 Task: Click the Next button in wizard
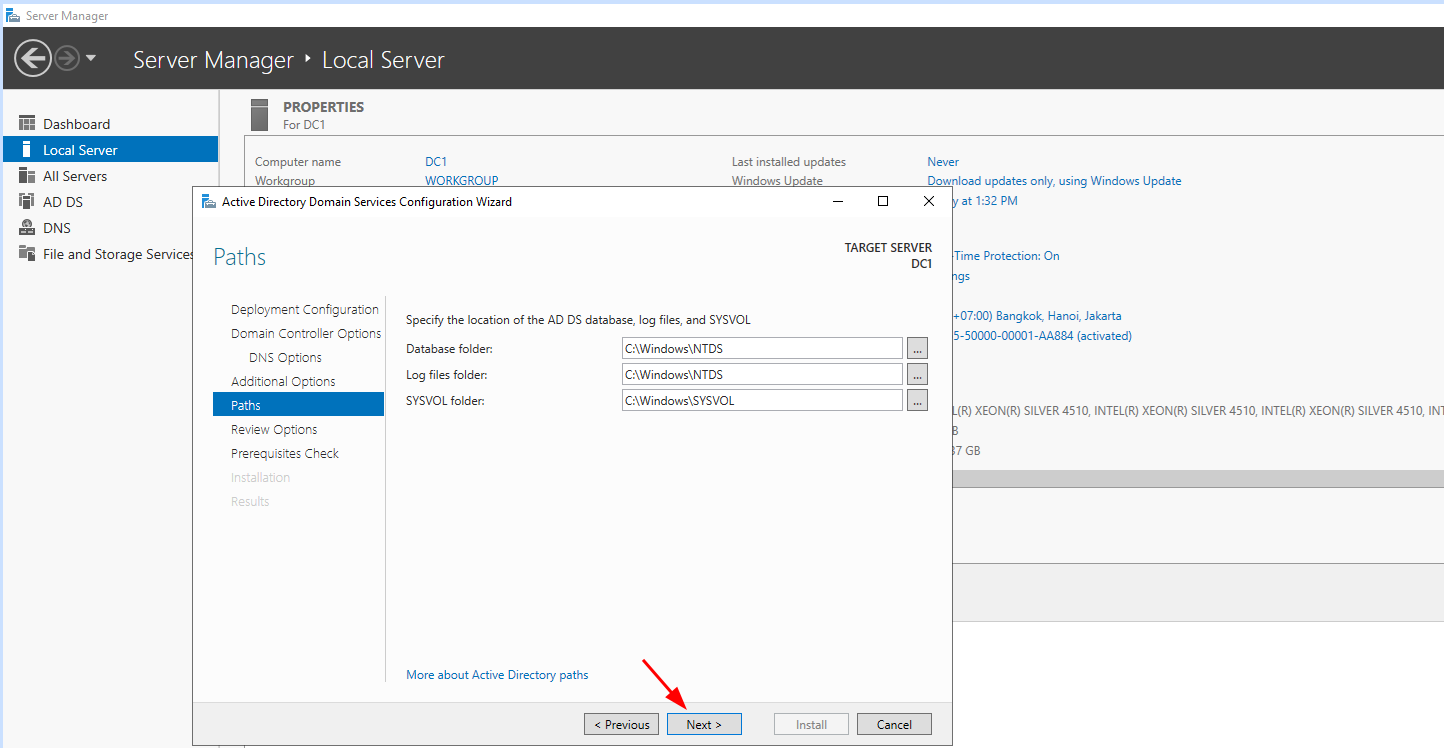tap(704, 725)
